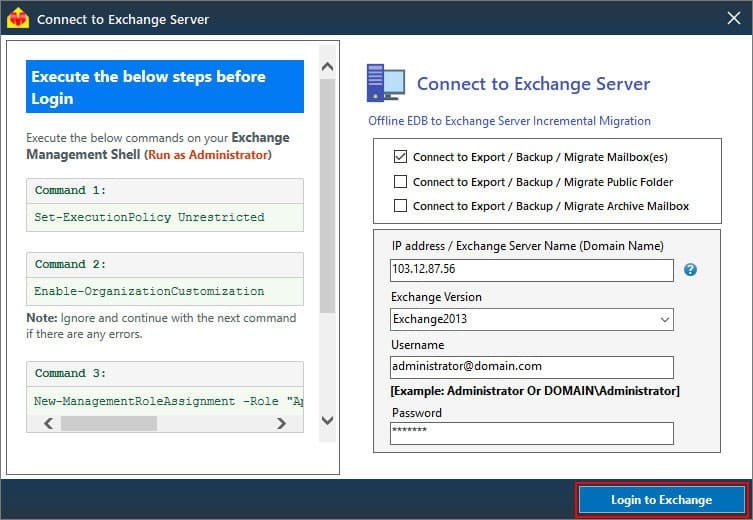Click the Command 1: header
The width and height of the screenshot is (753, 520).
(x=70, y=190)
